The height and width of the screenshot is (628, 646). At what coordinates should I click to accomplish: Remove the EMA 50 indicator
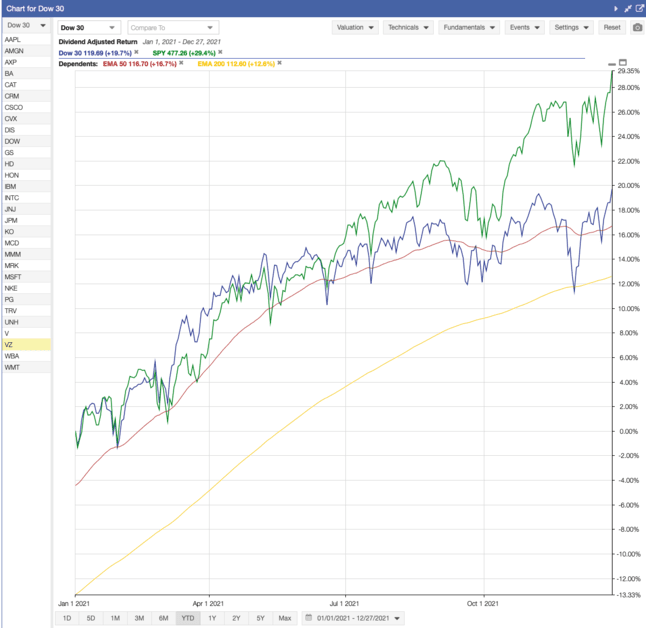[x=181, y=63]
